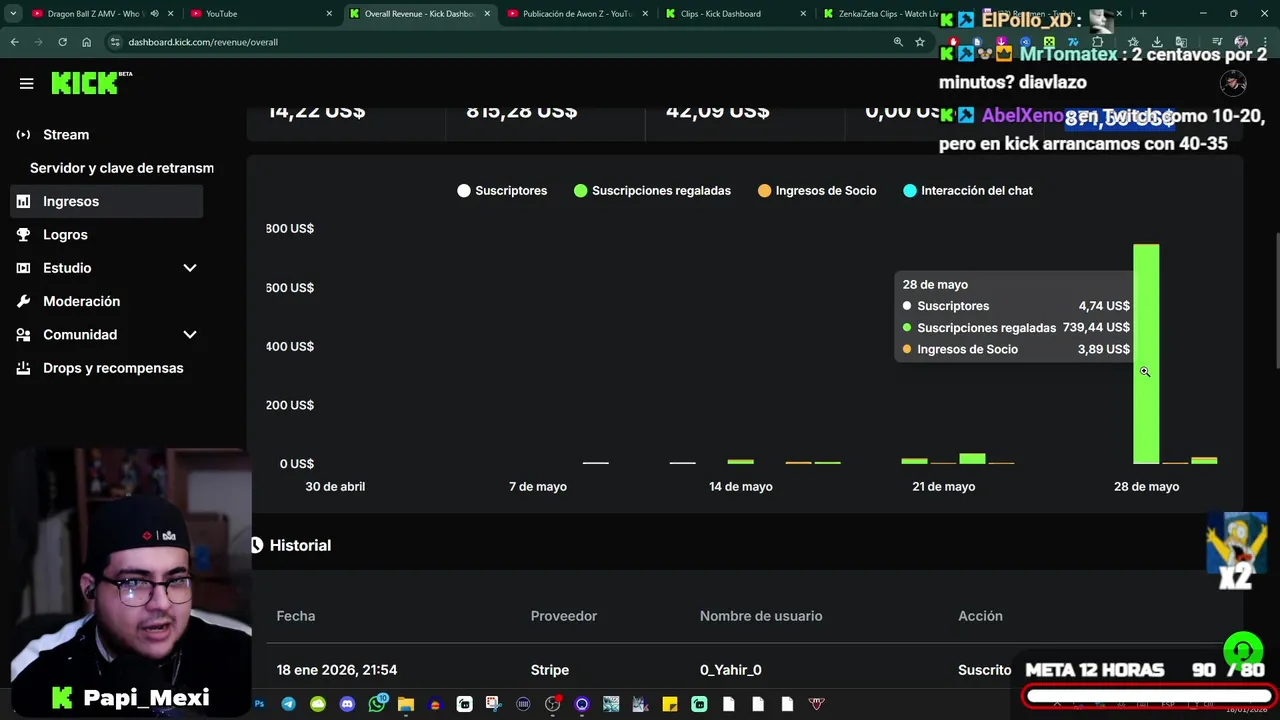Close the Overall Revenue tab
Viewport: 1280px width, 720px height.
pos(488,14)
